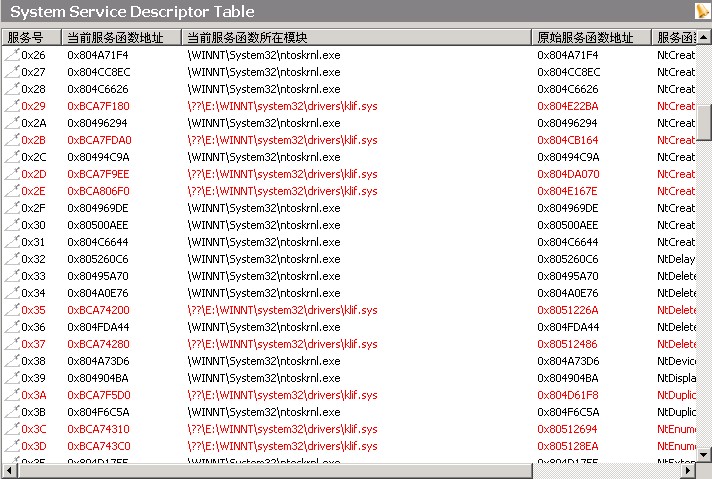Select service number 0x2F
The width and height of the screenshot is (712, 479).
pos(34,208)
